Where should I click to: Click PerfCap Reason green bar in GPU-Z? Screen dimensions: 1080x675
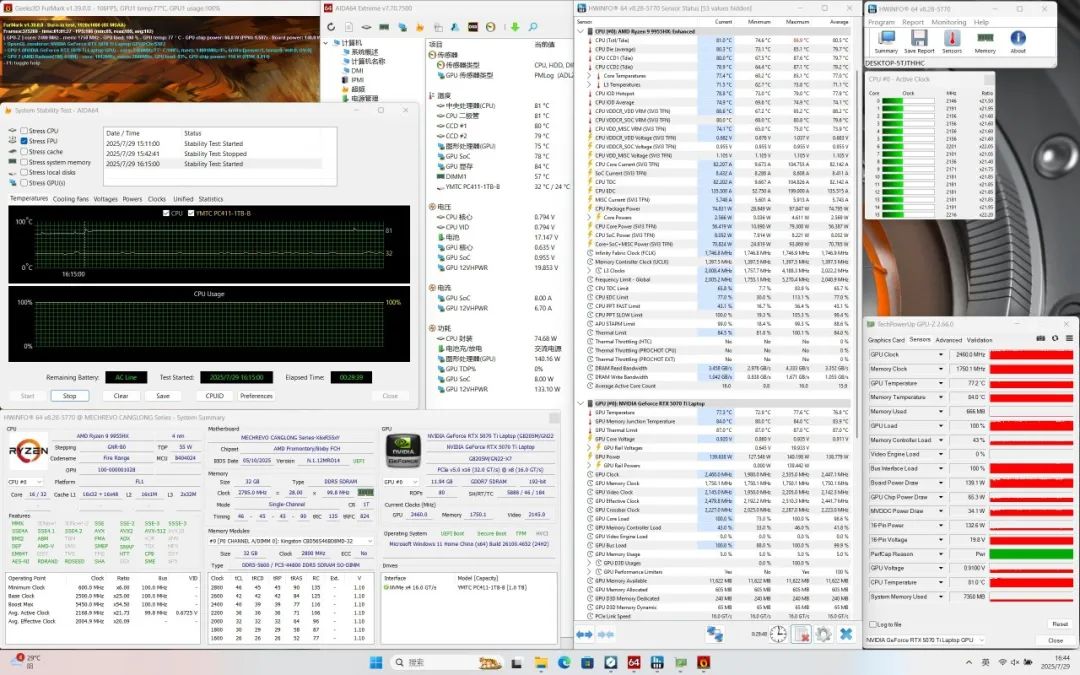[x=1031, y=554]
